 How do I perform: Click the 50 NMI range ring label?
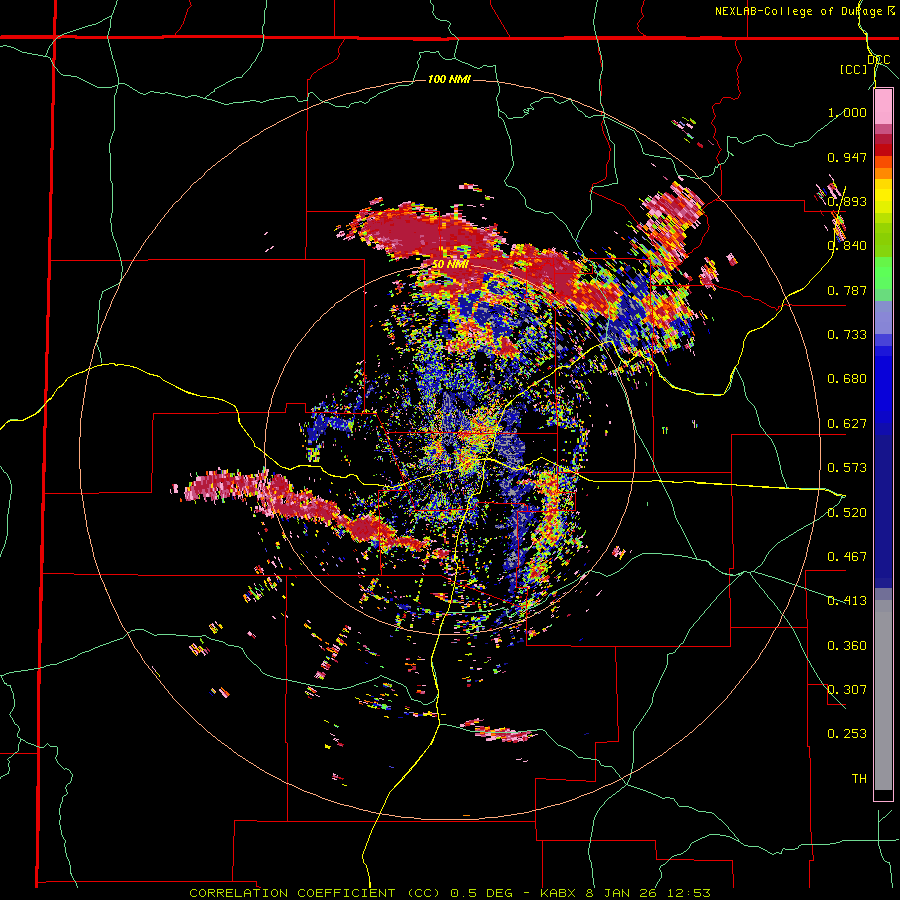coord(449,264)
